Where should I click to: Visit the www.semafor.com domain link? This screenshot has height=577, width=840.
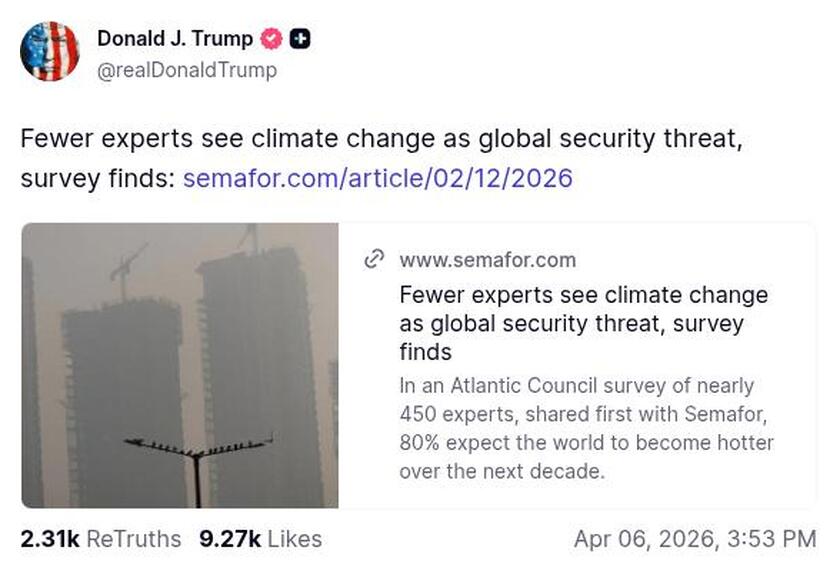click(x=487, y=260)
